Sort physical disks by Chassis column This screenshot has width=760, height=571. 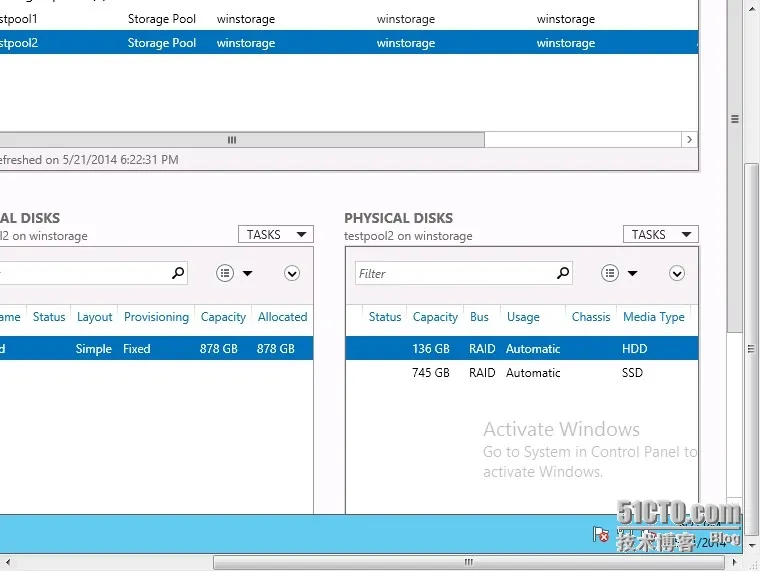click(591, 317)
